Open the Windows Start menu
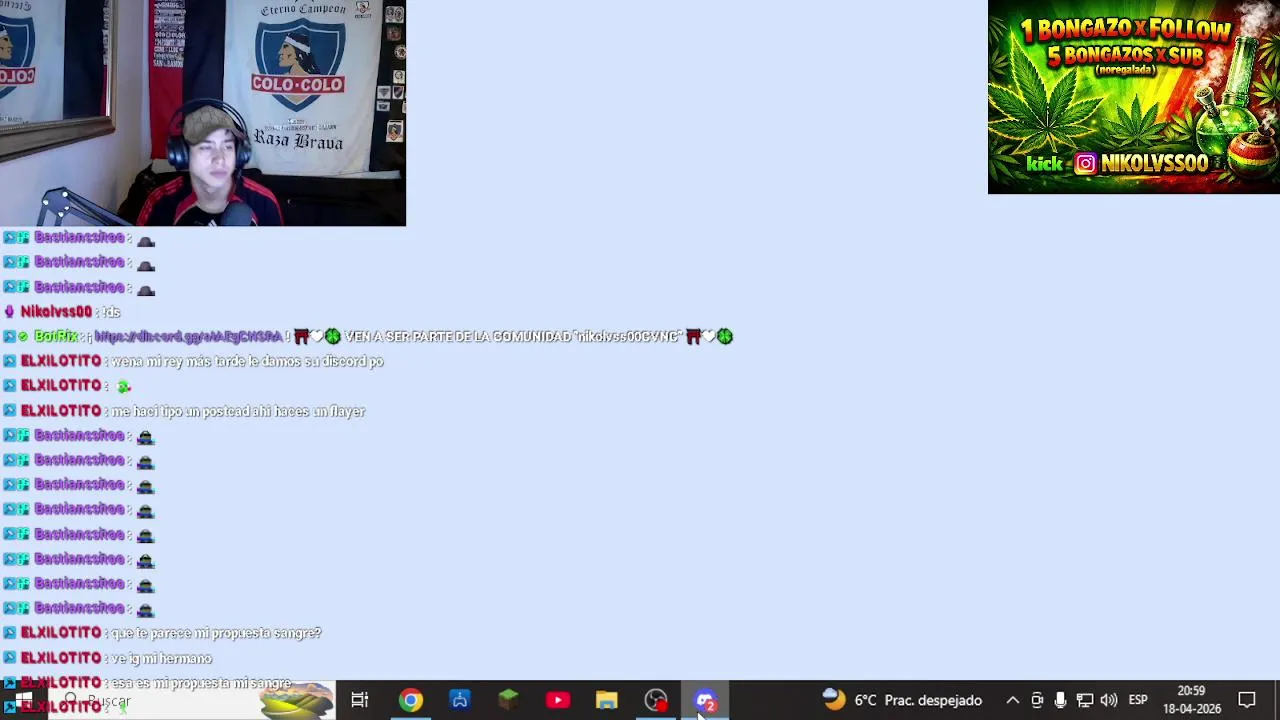This screenshot has height=720, width=1280. pos(22,700)
